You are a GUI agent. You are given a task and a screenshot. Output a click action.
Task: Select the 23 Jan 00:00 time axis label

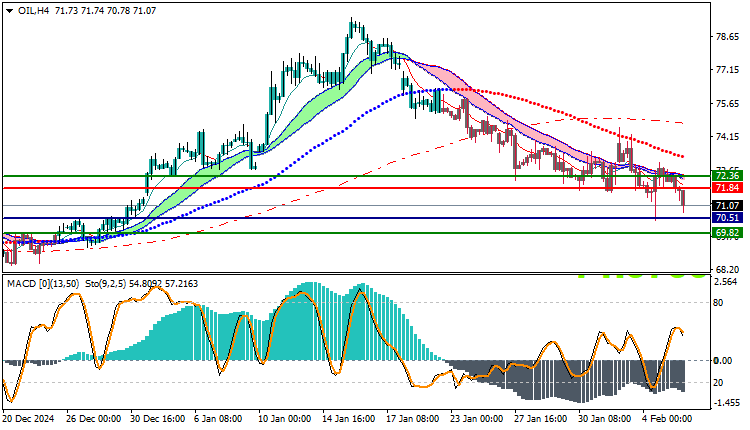pos(477,419)
